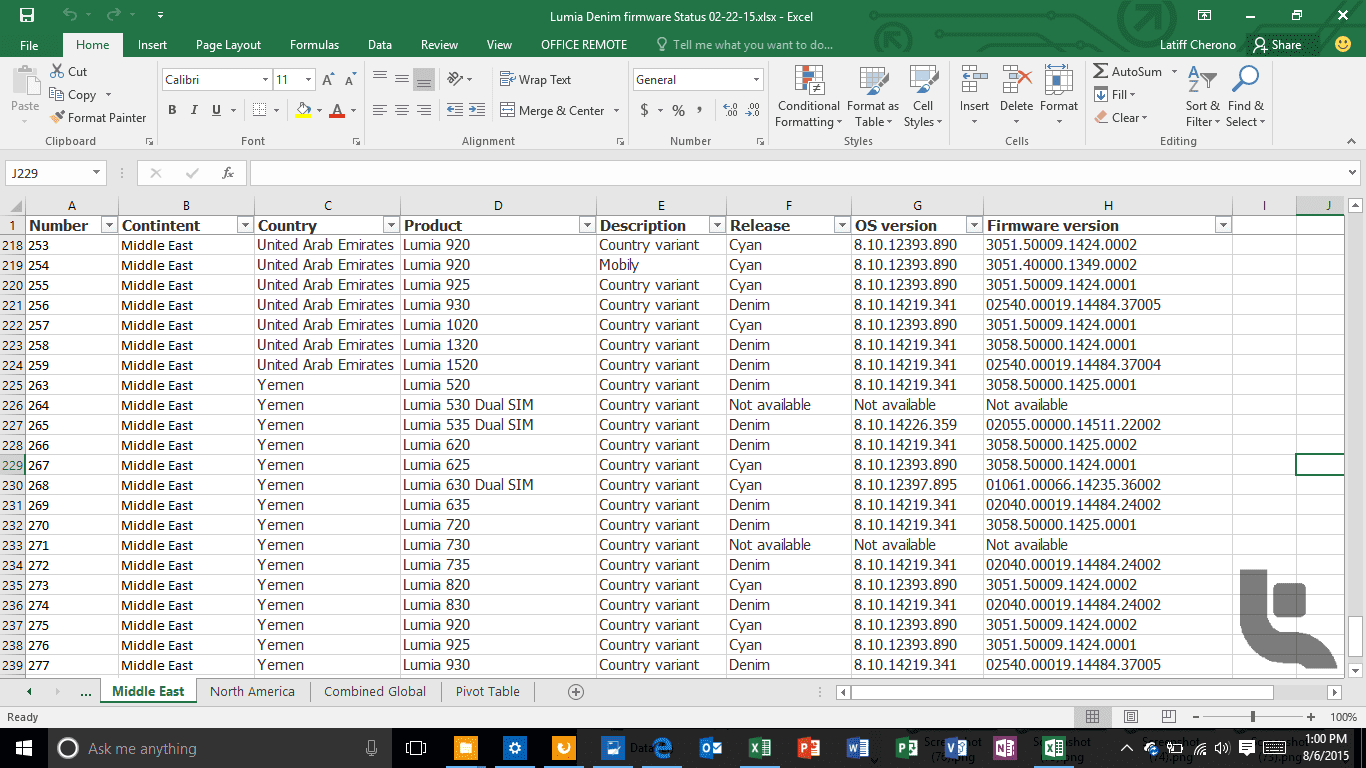The height and width of the screenshot is (768, 1366).
Task: Open Cell Styles gallery
Action: (922, 97)
